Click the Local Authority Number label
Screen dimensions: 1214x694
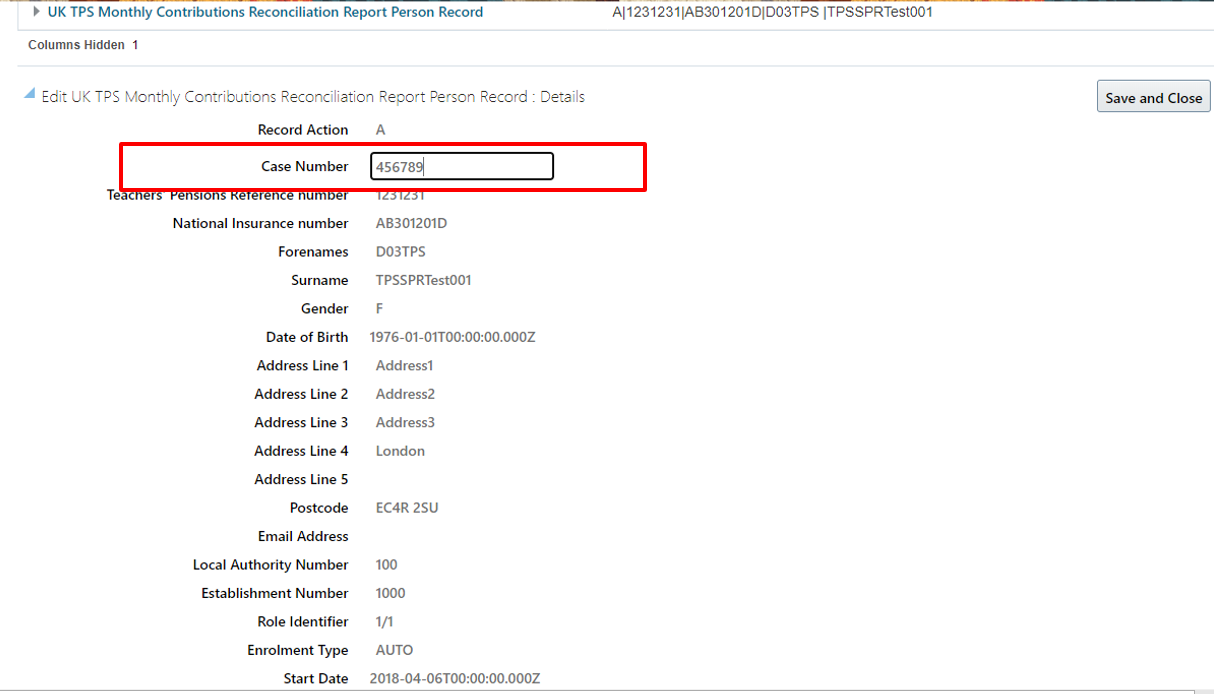[271, 565]
